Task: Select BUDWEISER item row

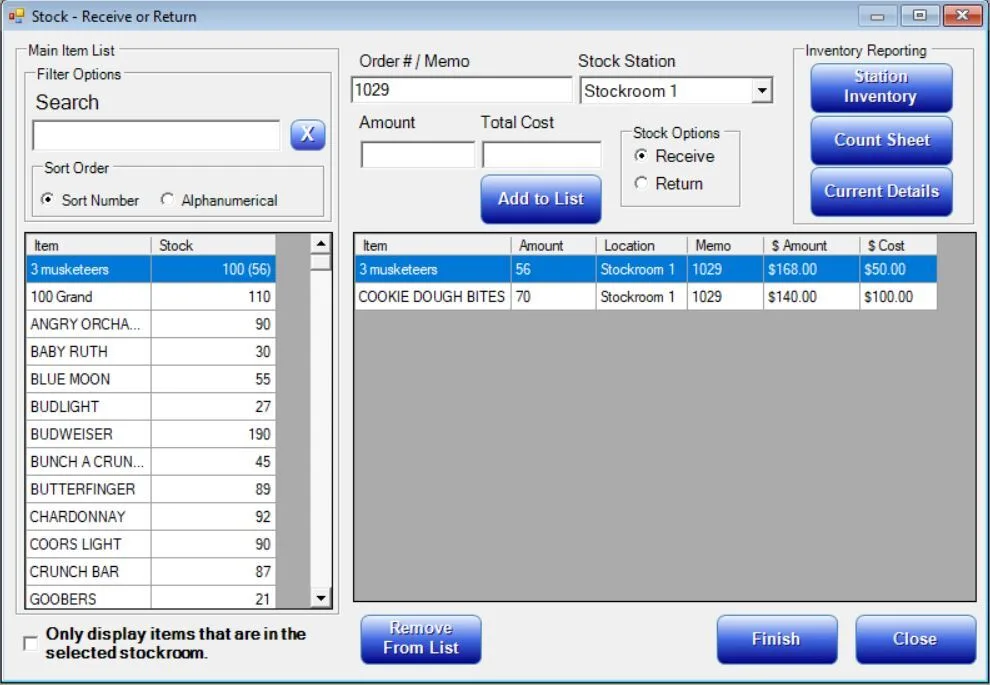Action: (x=151, y=434)
